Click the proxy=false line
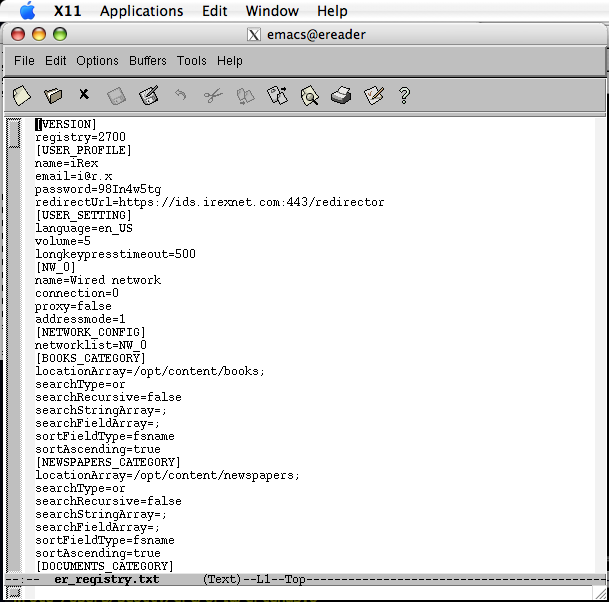Viewport: 609px width, 602px height. (73, 306)
